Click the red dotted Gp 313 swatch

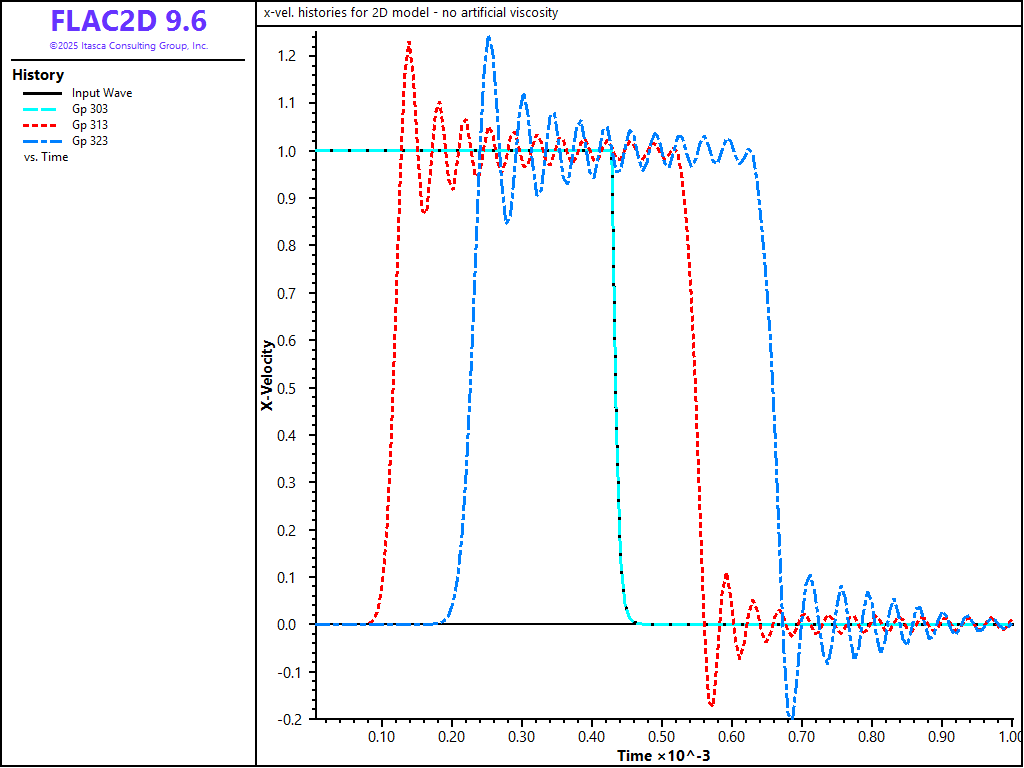[41, 125]
